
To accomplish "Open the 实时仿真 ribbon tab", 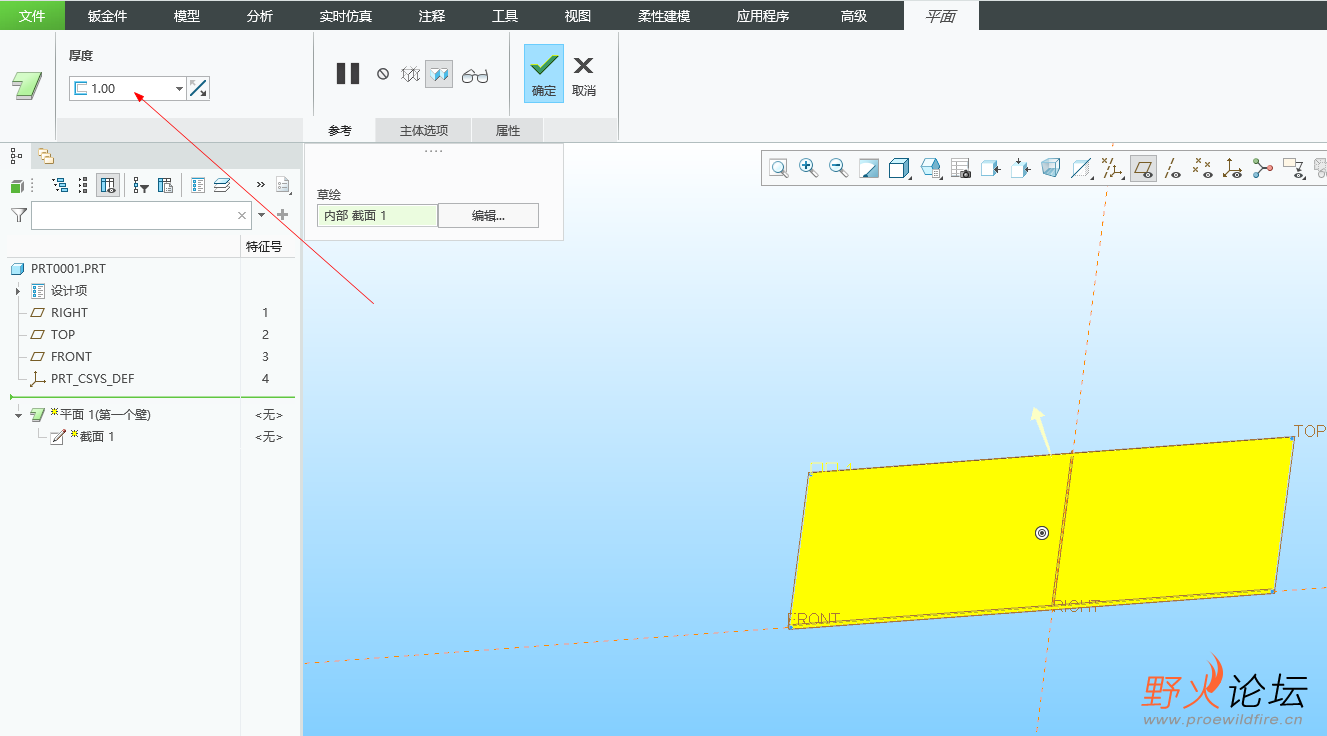I will pyautogui.click(x=345, y=16).
